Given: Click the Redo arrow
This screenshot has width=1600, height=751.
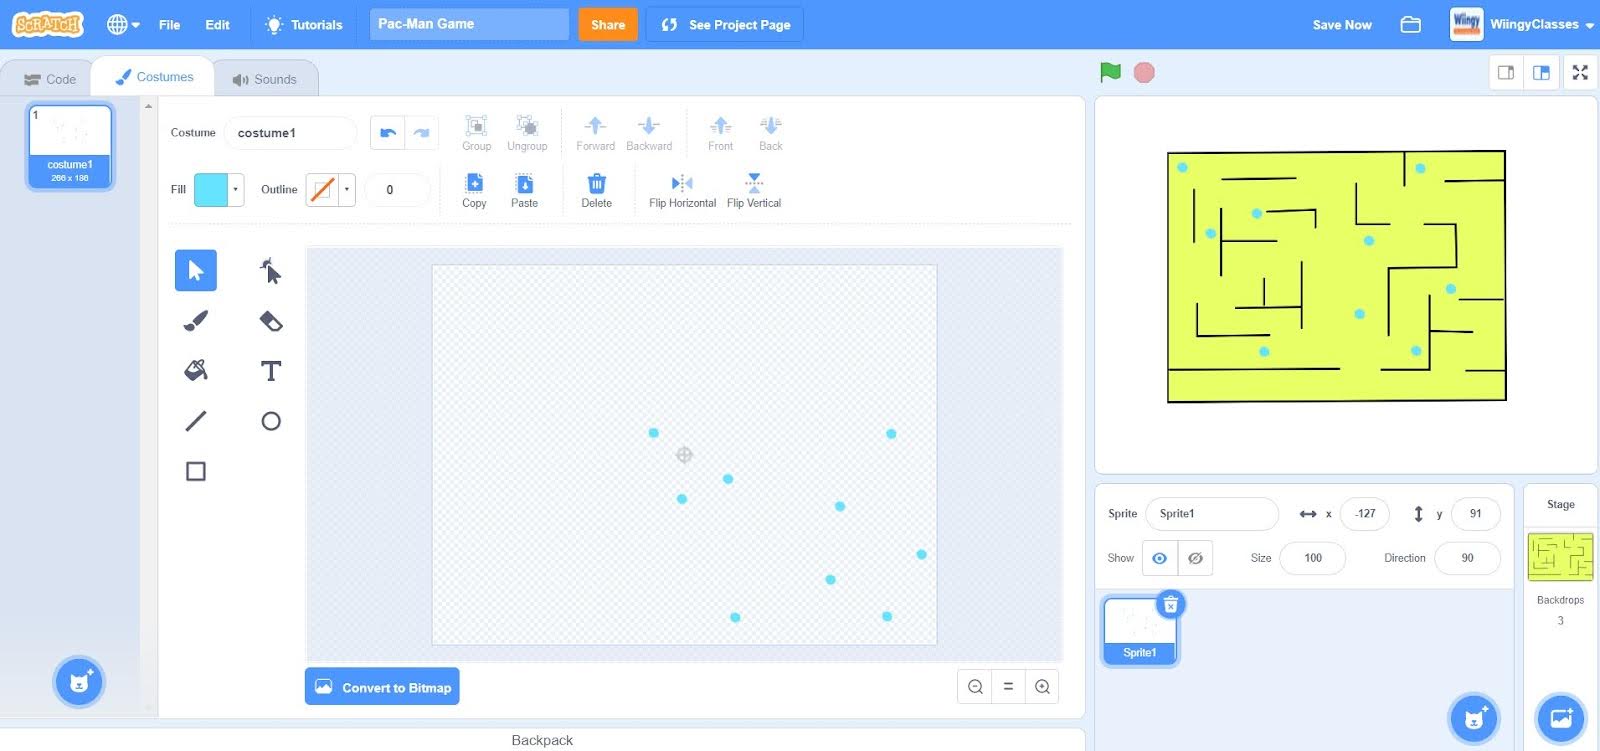Looking at the screenshot, I should [422, 133].
